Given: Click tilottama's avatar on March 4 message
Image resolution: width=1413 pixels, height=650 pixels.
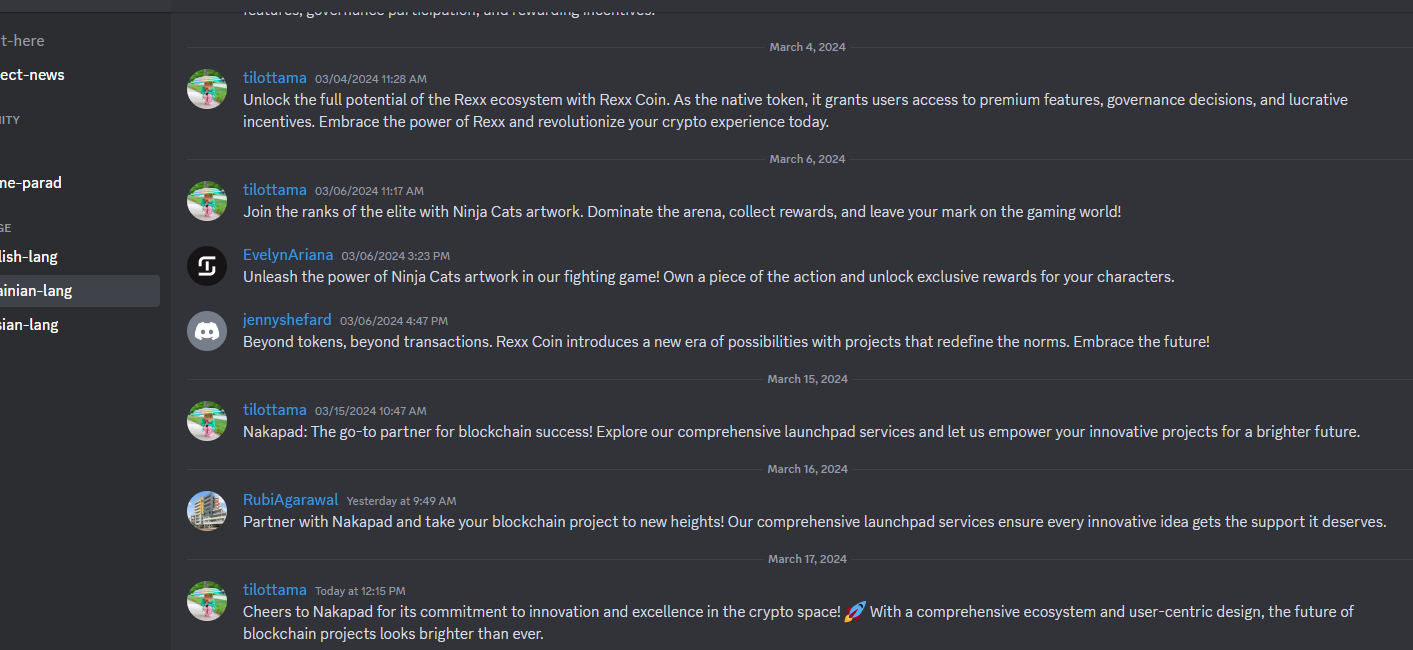Looking at the screenshot, I should click(x=207, y=89).
